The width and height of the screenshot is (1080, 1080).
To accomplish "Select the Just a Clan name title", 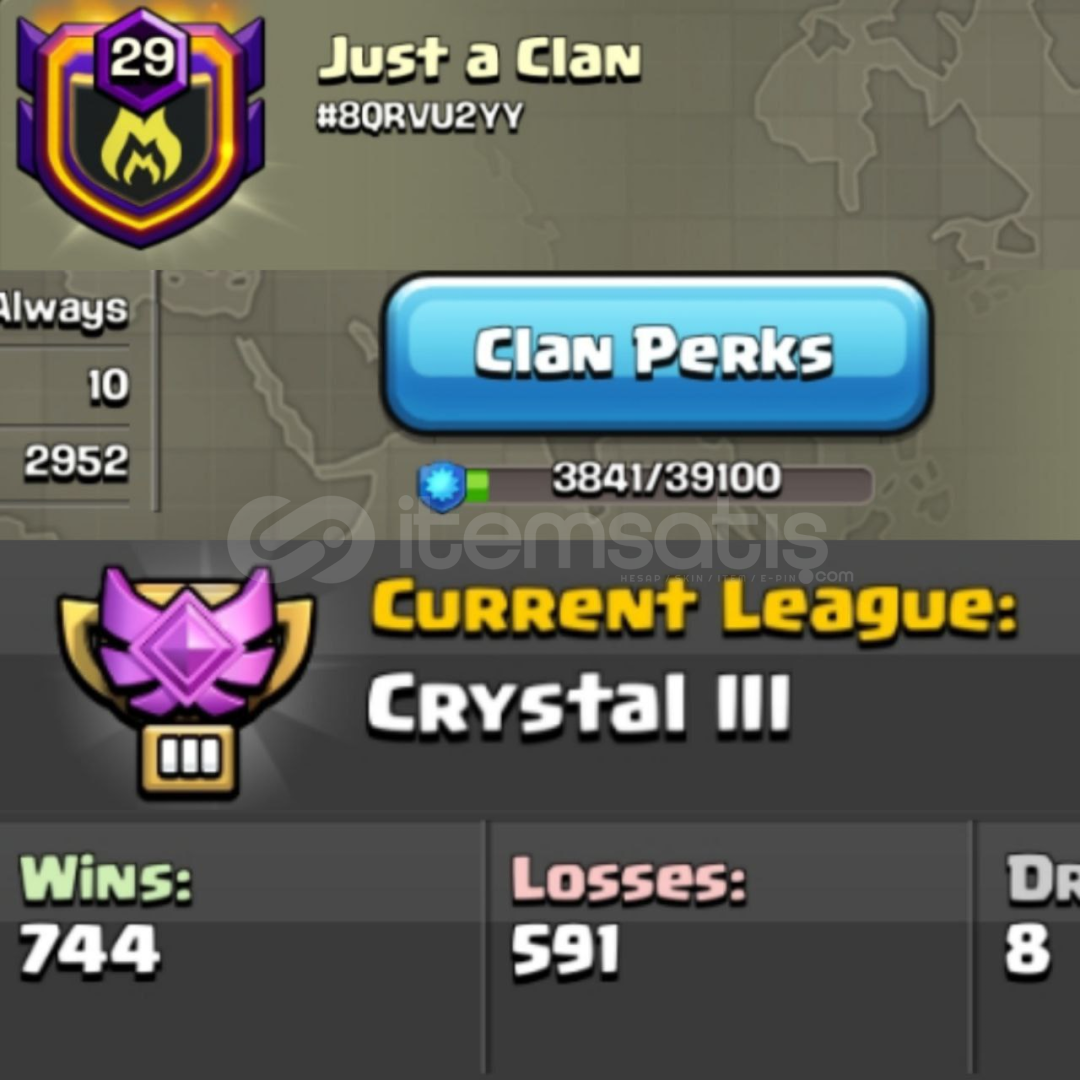I will [x=479, y=58].
